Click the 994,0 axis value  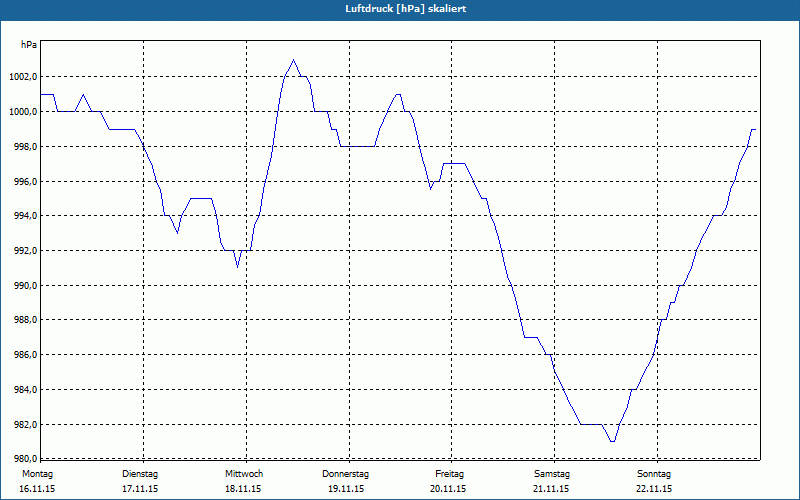(x=25, y=216)
